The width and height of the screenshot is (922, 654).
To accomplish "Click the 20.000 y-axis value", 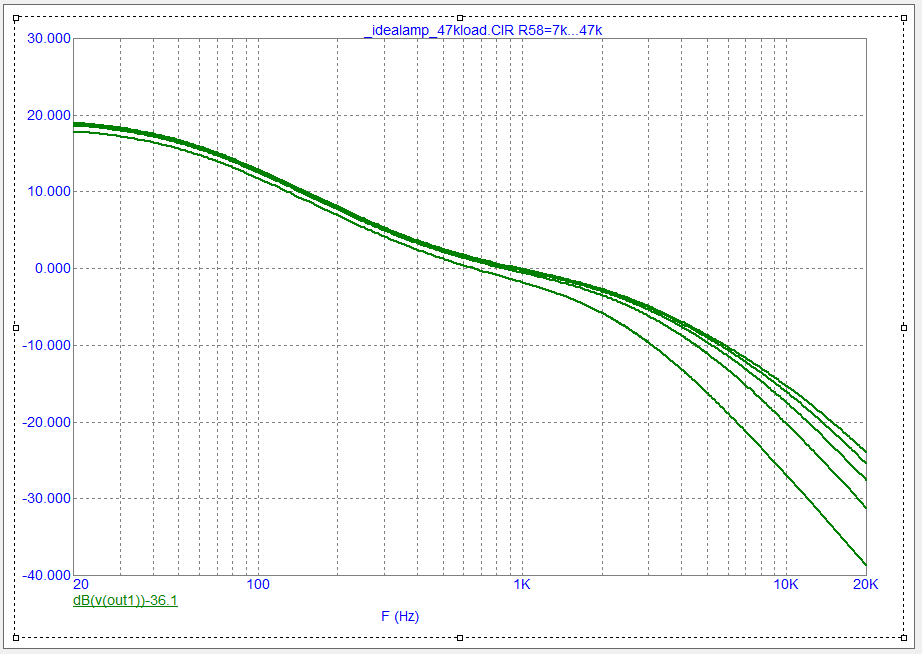I will pos(49,115).
